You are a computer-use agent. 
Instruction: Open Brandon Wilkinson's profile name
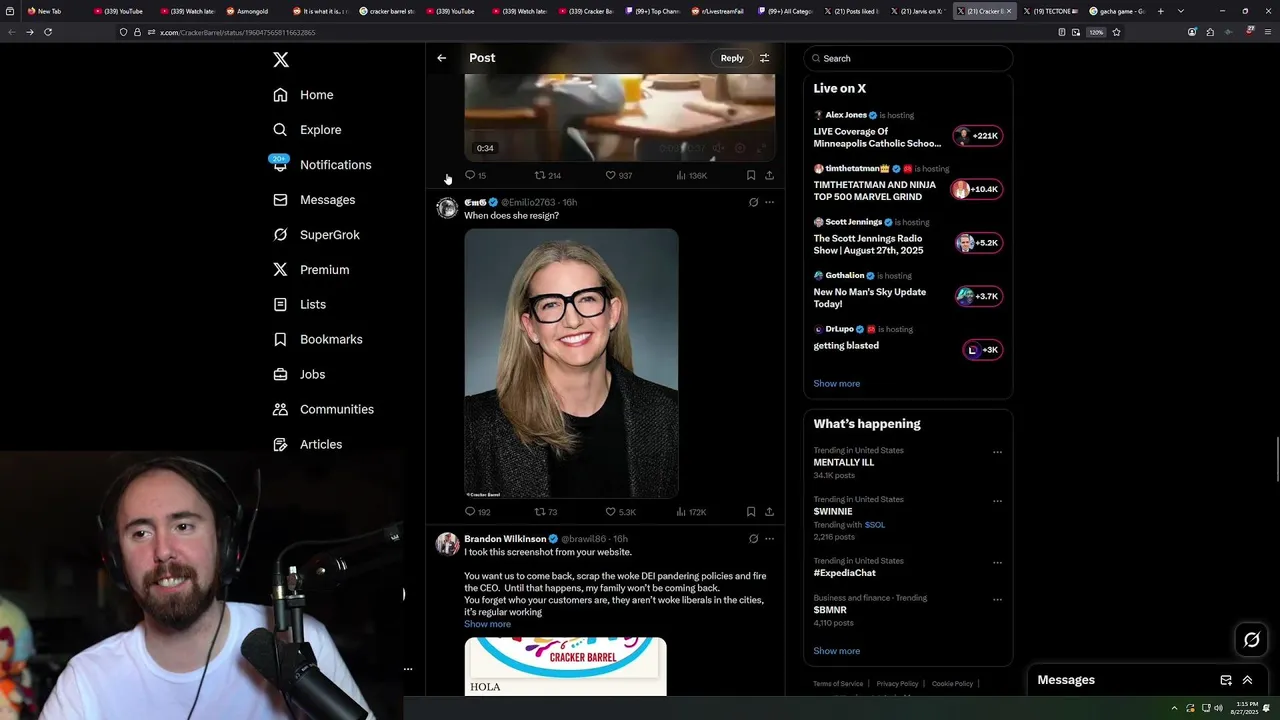click(504, 539)
